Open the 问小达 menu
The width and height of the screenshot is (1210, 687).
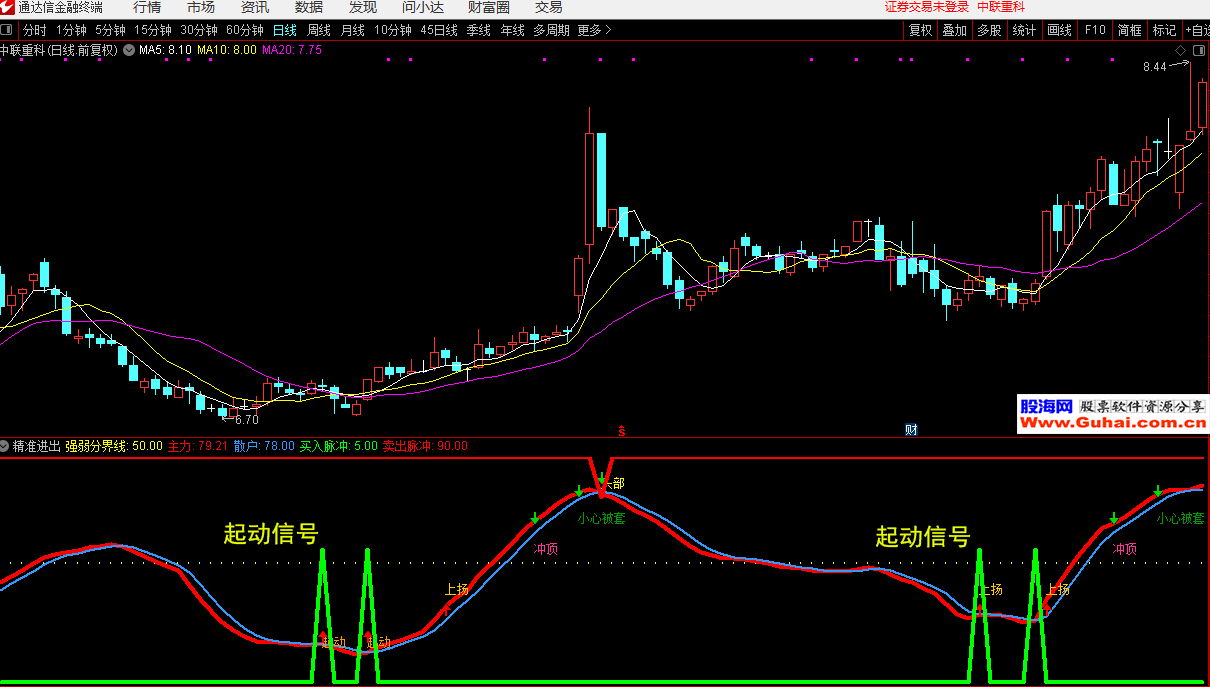(423, 7)
